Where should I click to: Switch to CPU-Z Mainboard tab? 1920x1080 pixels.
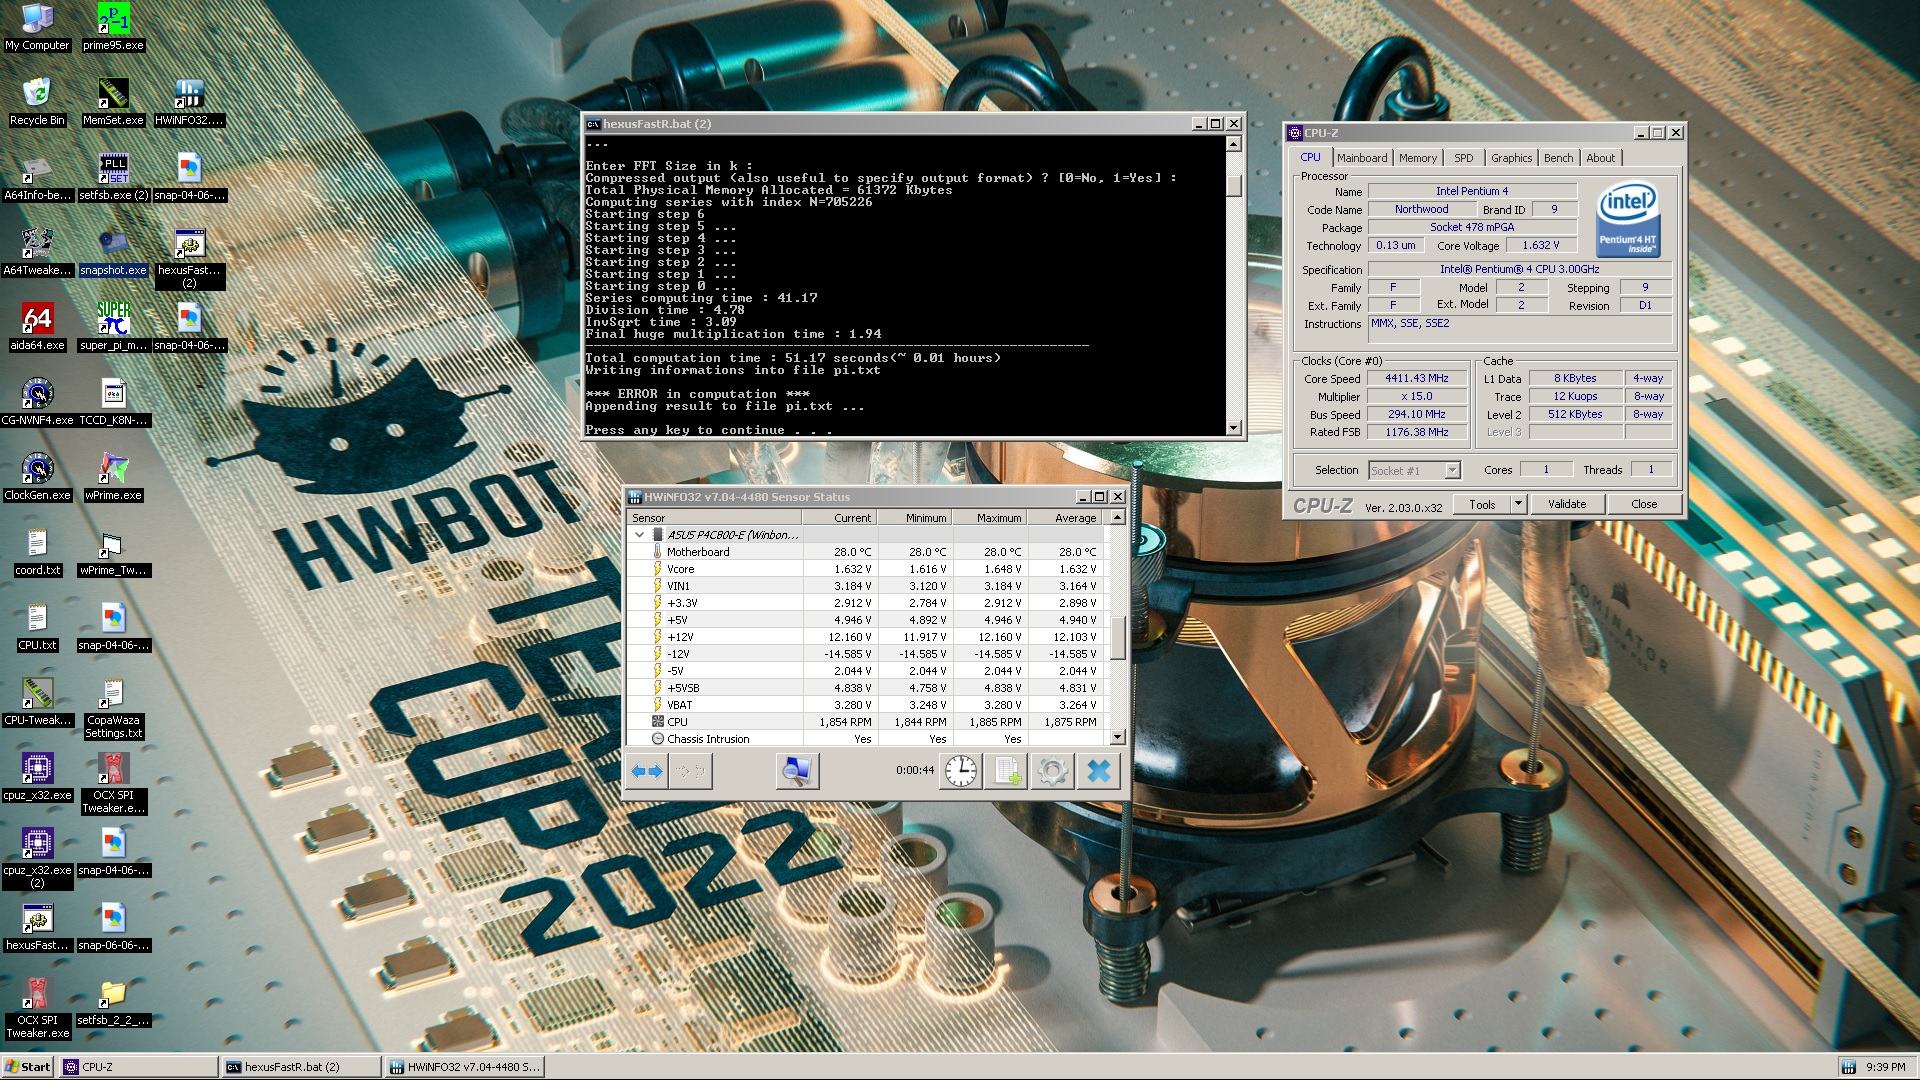pos(1361,158)
